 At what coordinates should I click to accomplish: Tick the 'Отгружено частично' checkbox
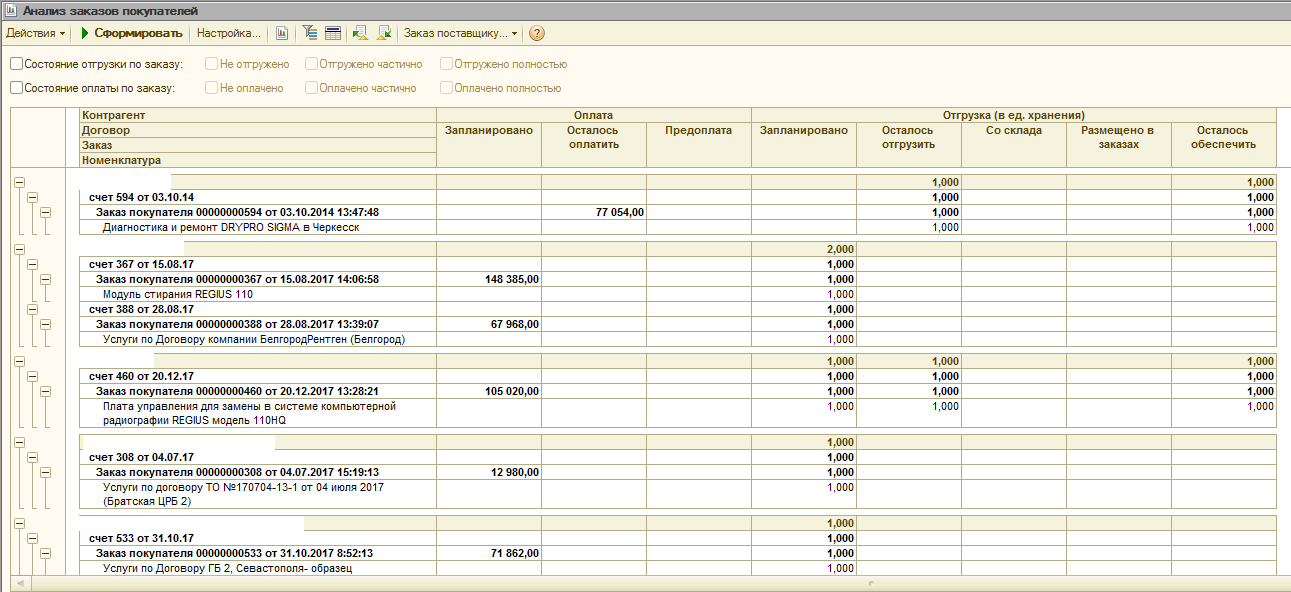pyautogui.click(x=312, y=64)
